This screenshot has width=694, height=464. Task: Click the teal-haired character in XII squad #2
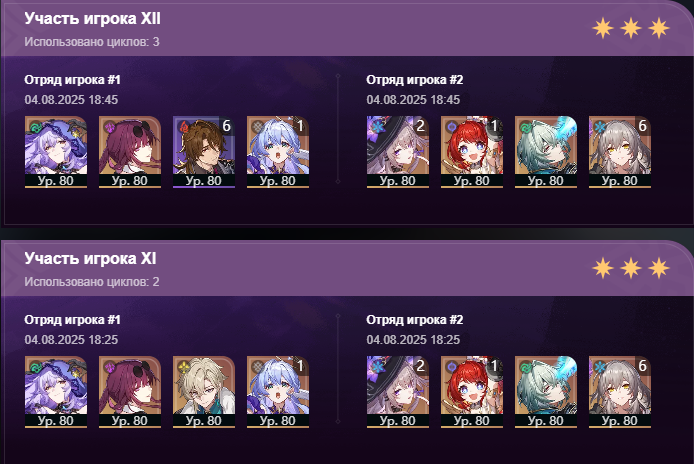coord(546,152)
